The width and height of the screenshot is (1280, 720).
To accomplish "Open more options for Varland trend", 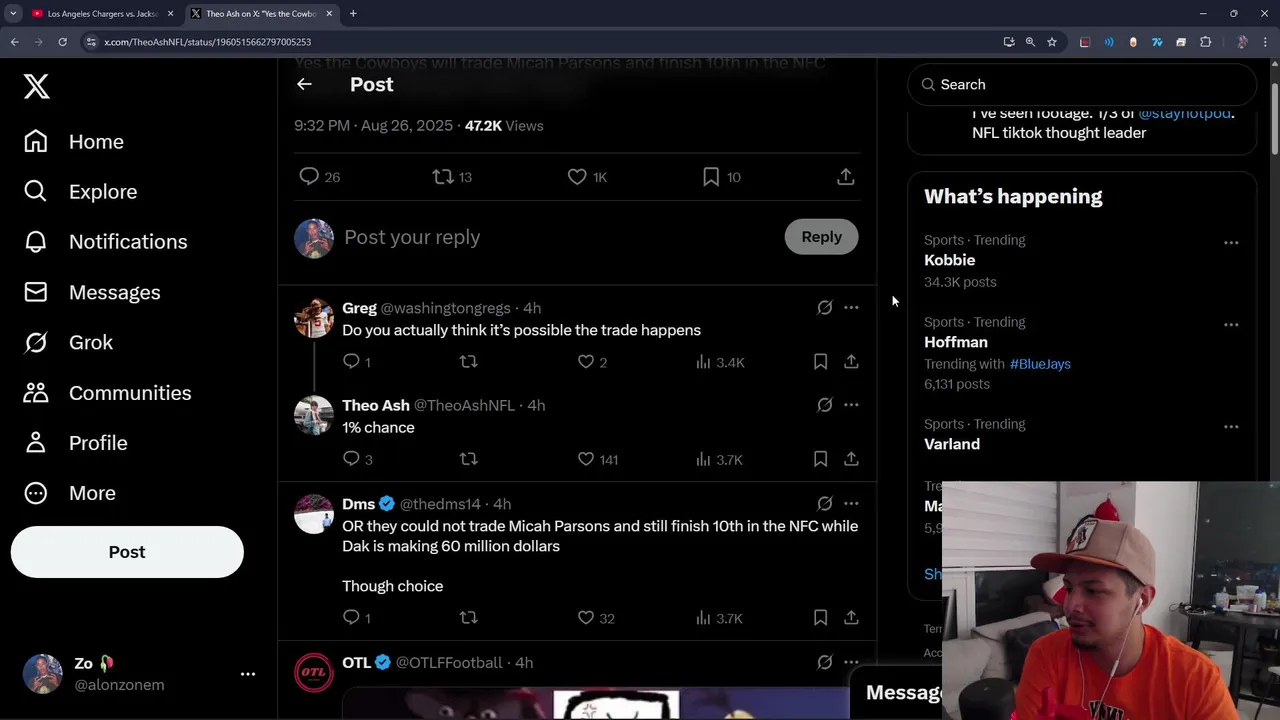I will tap(1231, 427).
